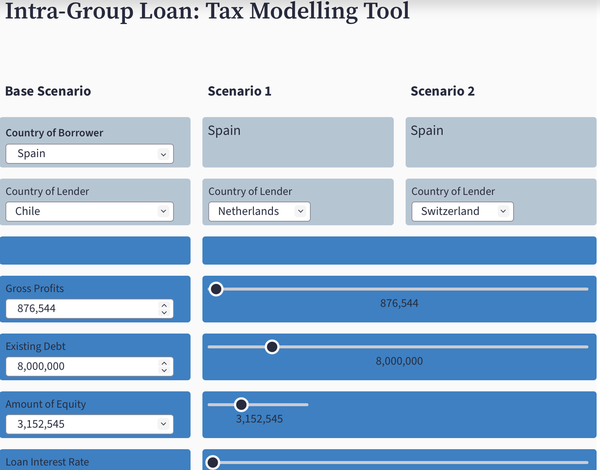Click the Existing Debt input field
Viewport: 600px width, 470px height.
[90, 366]
